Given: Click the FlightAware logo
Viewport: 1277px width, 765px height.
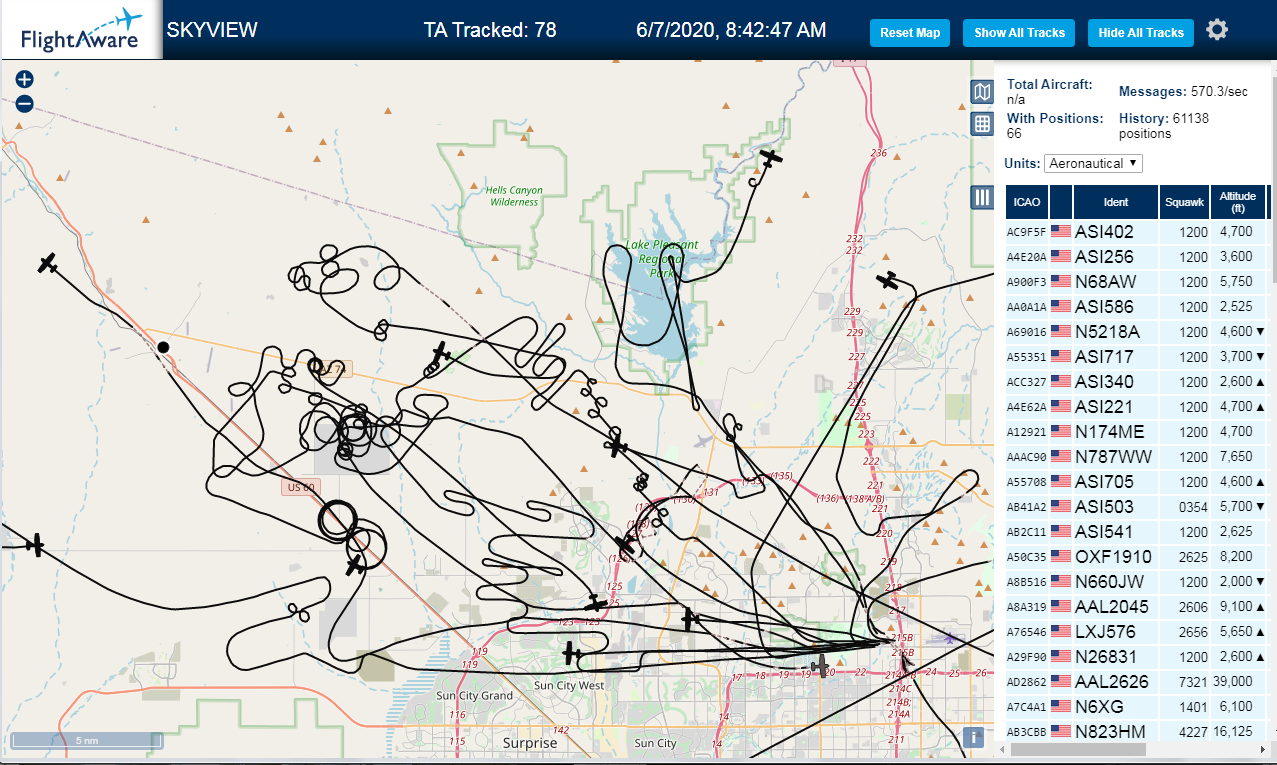Looking at the screenshot, I should [x=80, y=29].
